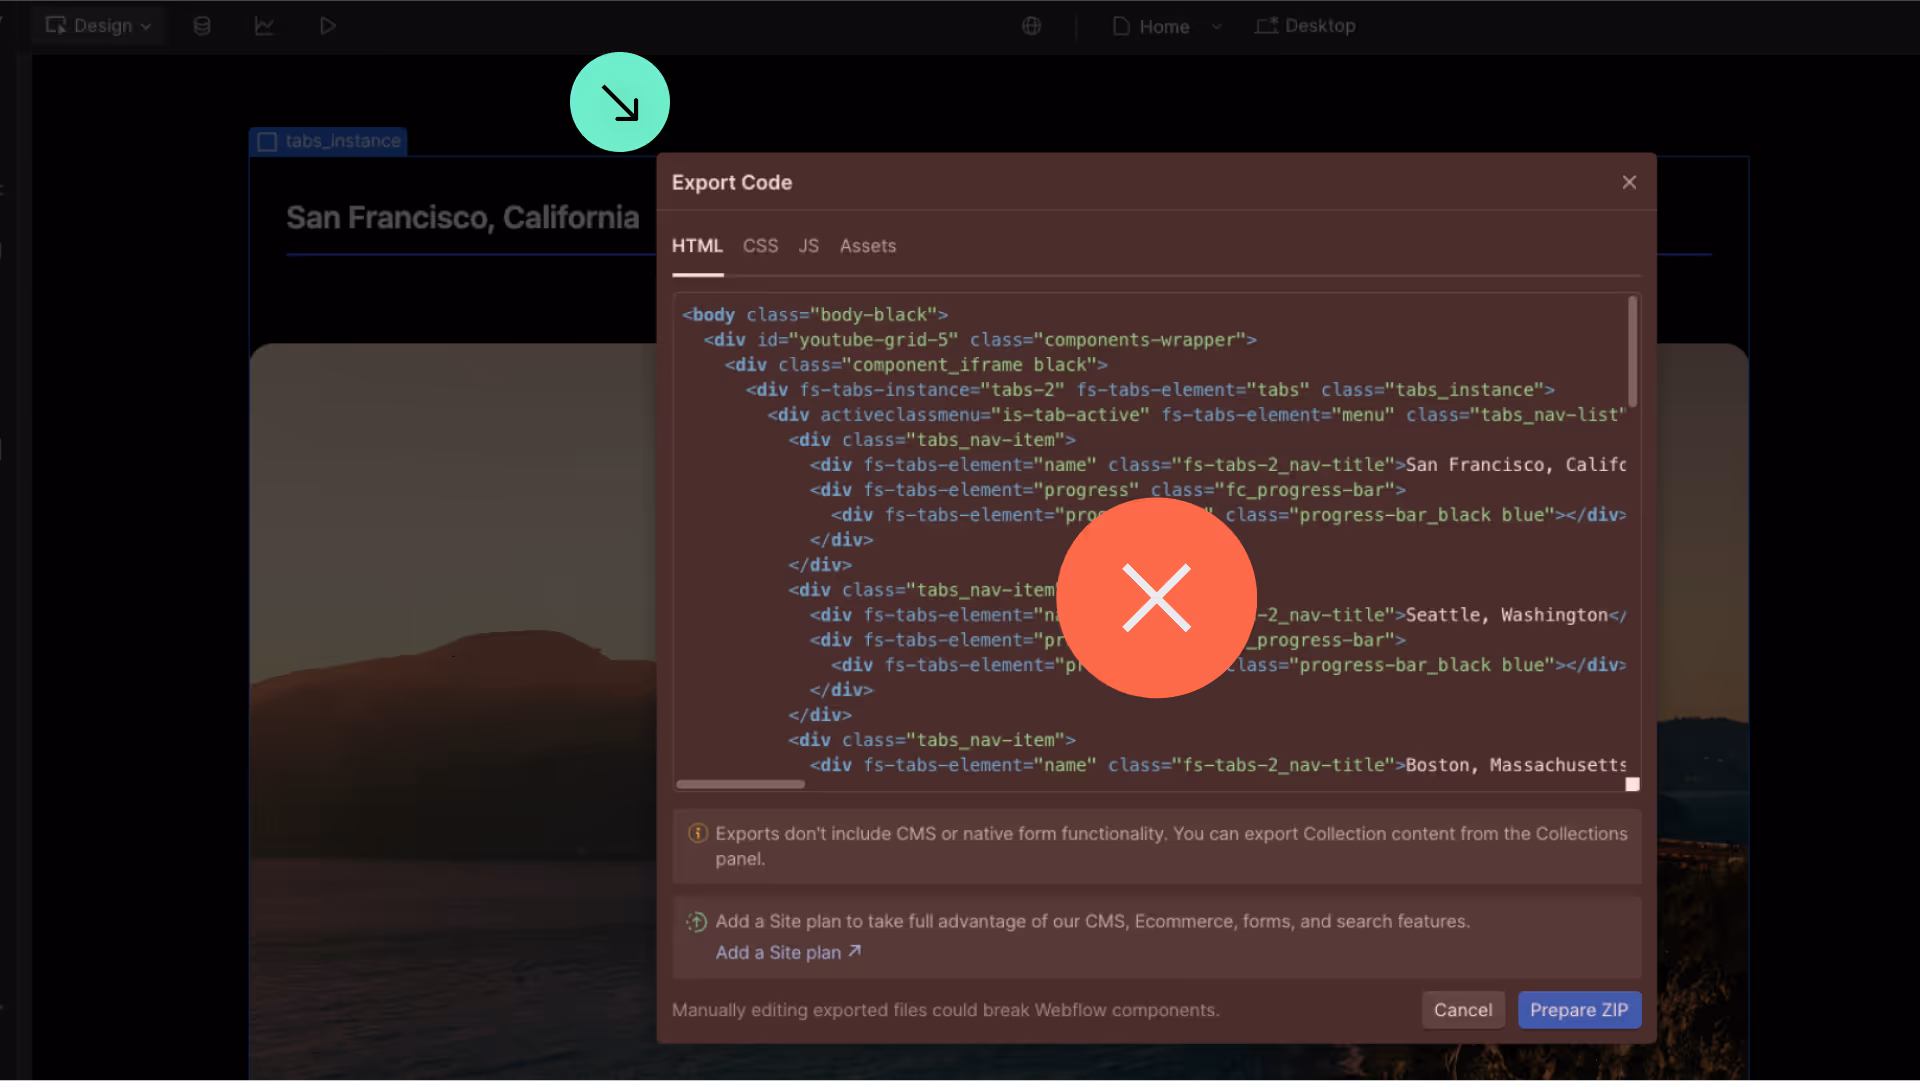Click the green arrow circle icon

[x=619, y=102]
